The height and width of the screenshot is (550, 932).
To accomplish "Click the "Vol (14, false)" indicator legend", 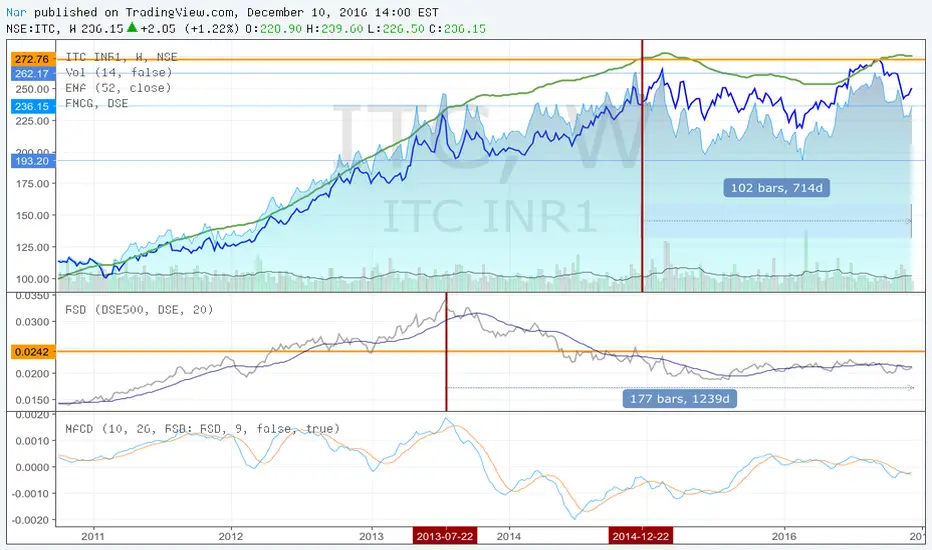I will 118,72.
